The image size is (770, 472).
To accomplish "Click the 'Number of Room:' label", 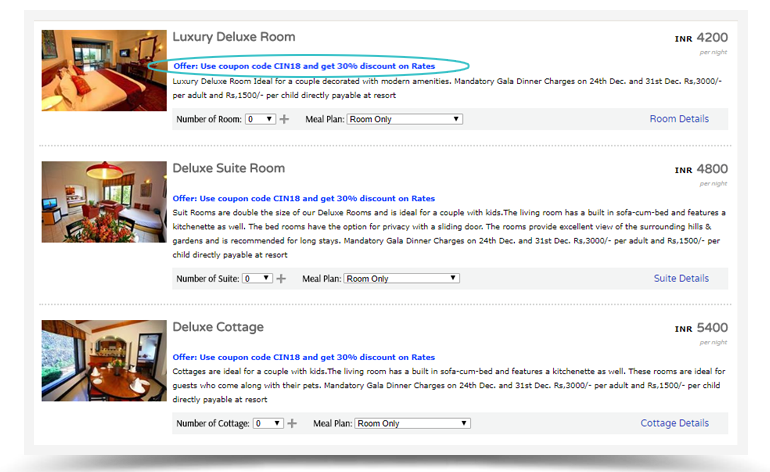I will click(209, 119).
